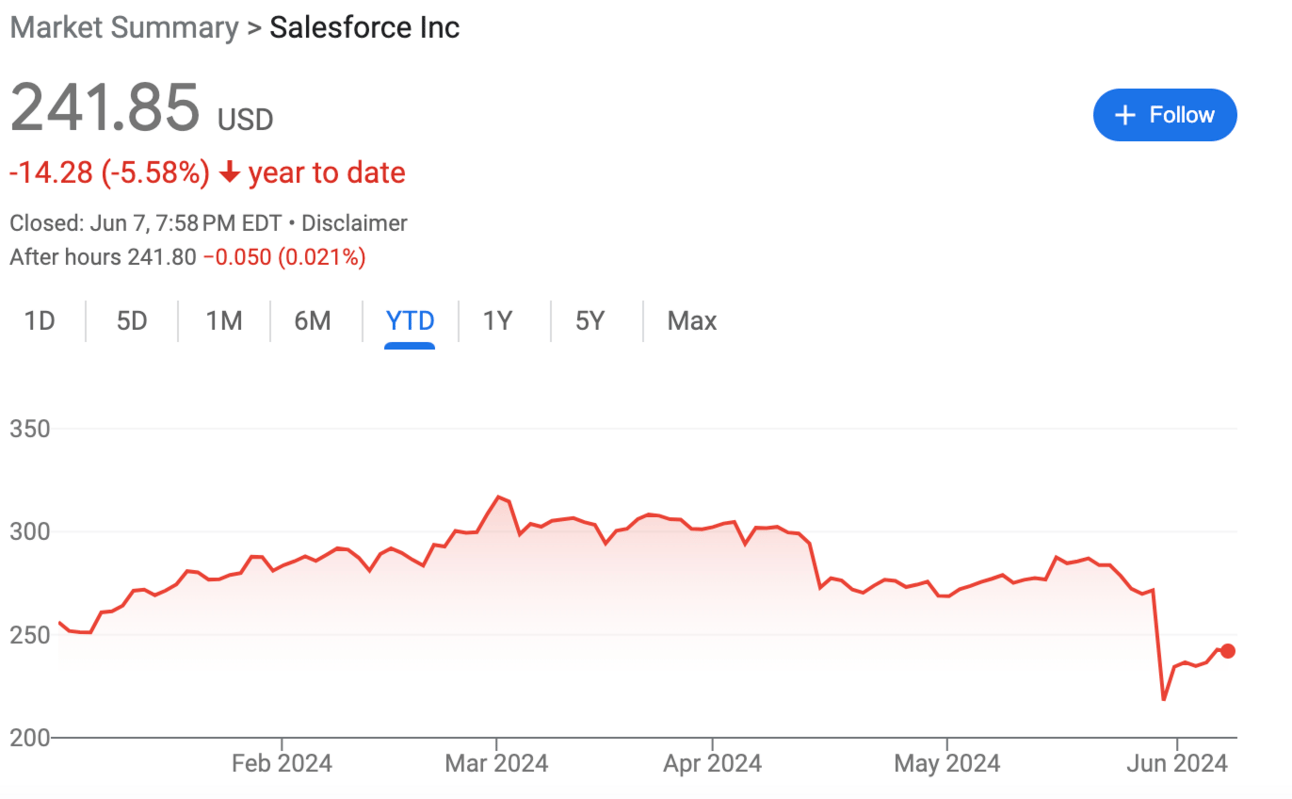Click the red endpoint dot on chart
Image resolution: width=1292 pixels, height=799 pixels.
click(x=1228, y=651)
